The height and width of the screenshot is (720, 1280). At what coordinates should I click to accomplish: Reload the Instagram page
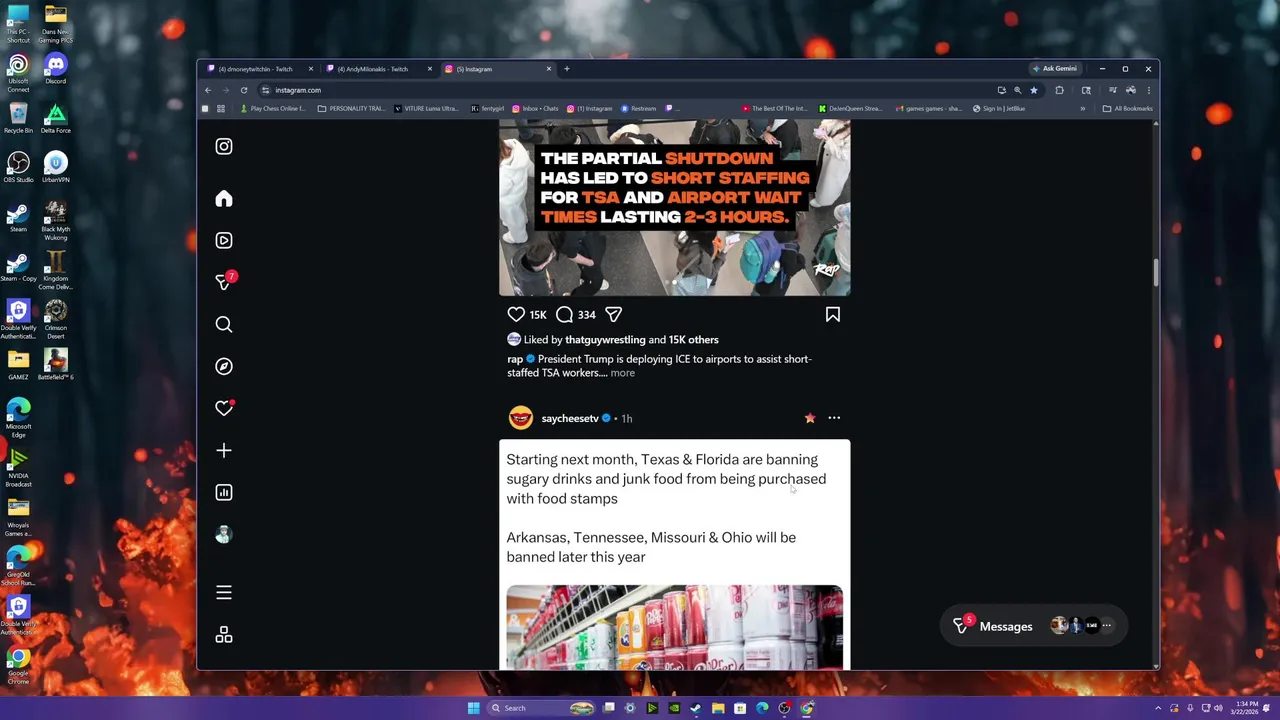[x=244, y=90]
